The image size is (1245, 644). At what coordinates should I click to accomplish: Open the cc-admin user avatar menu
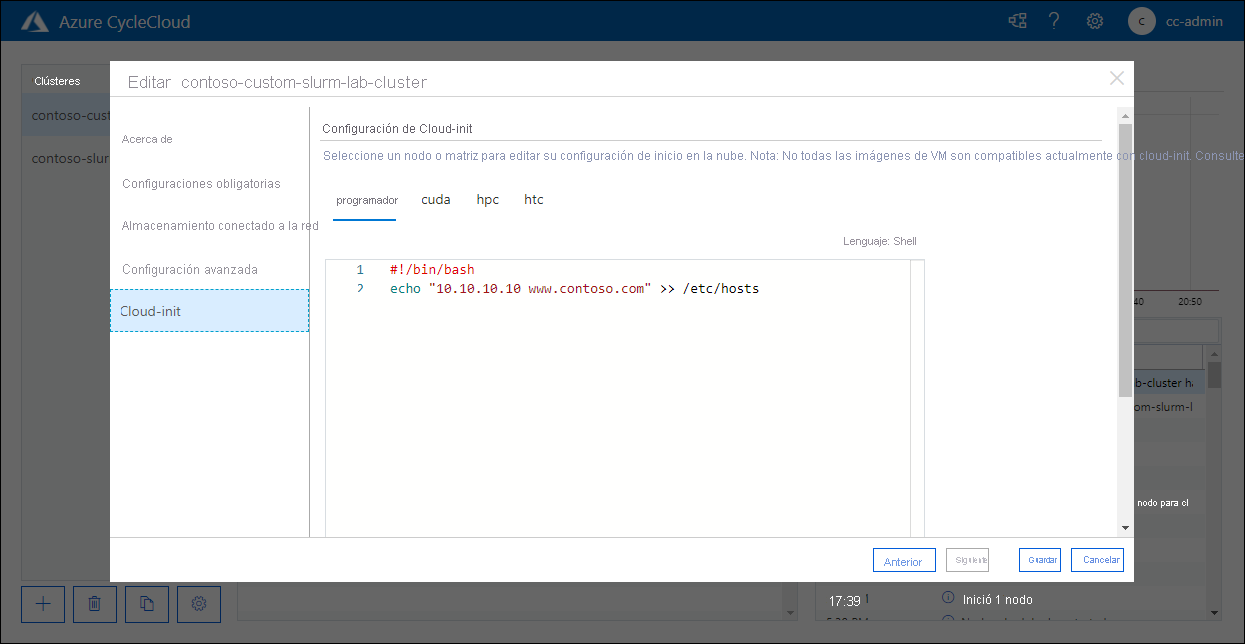tap(1141, 20)
